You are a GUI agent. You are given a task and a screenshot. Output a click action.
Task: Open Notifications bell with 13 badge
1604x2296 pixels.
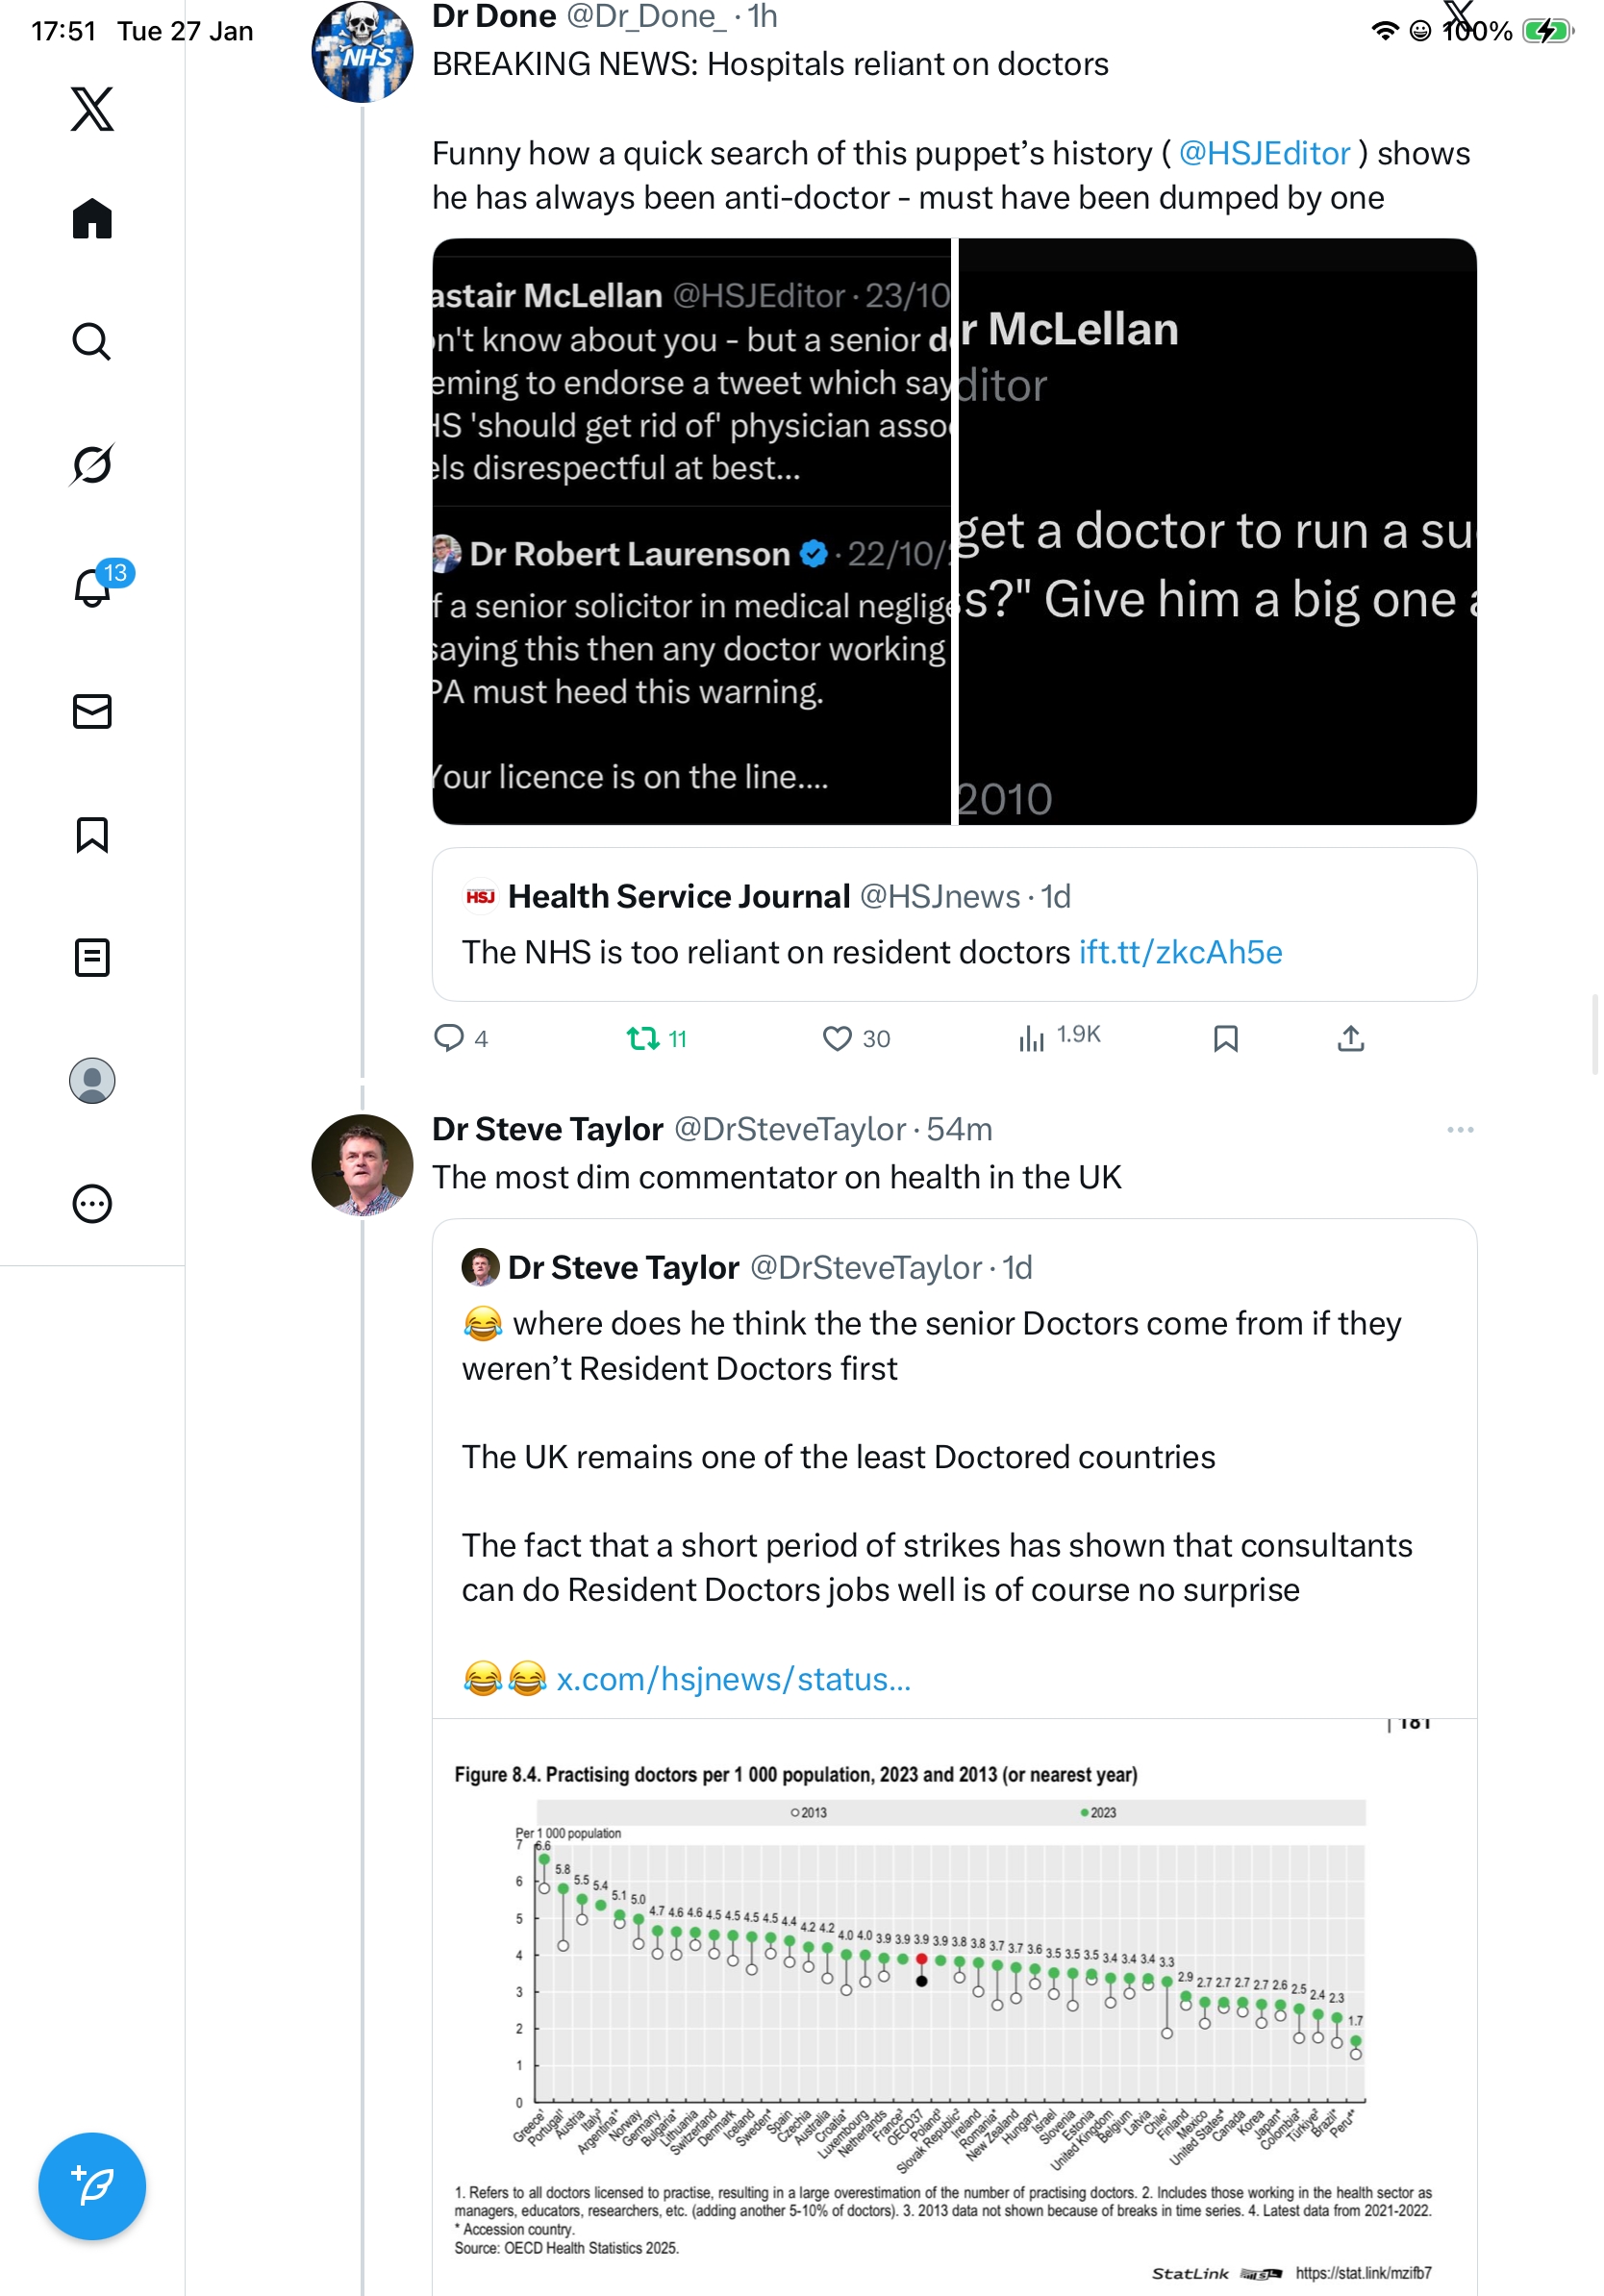[x=93, y=587]
